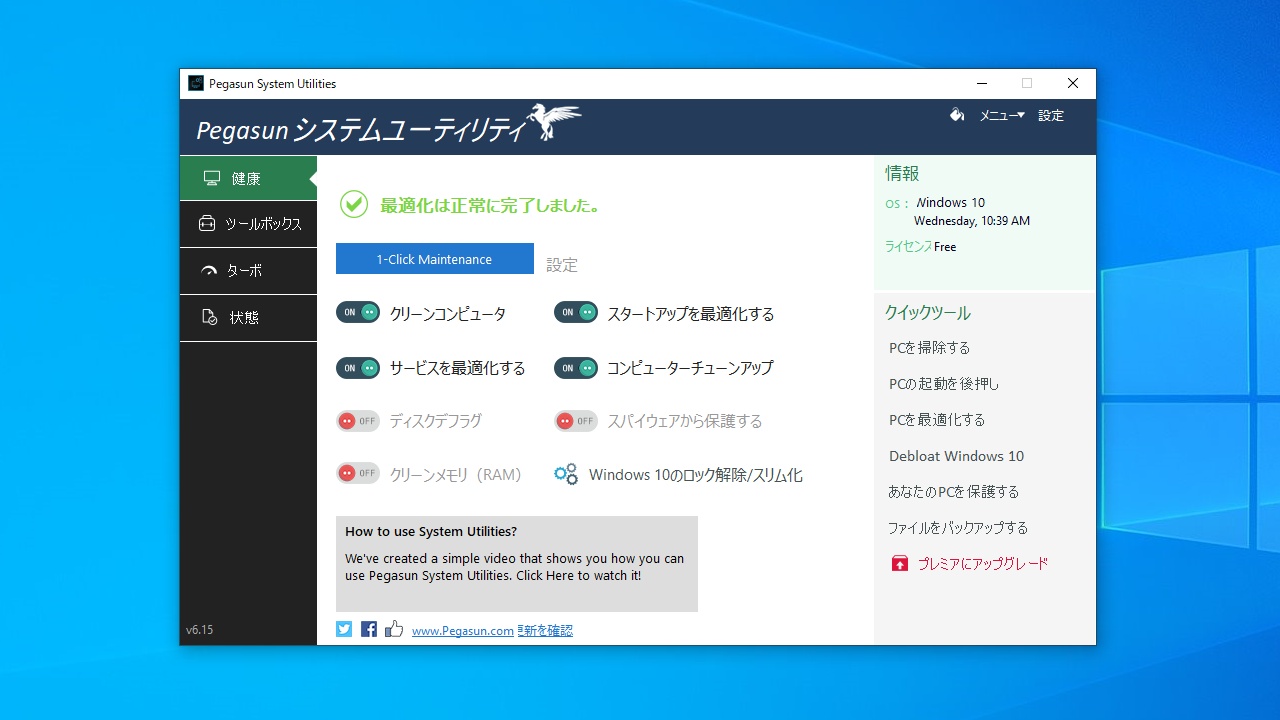This screenshot has width=1280, height=720.
Task: Click the red premium upgrade icon
Action: point(900,563)
